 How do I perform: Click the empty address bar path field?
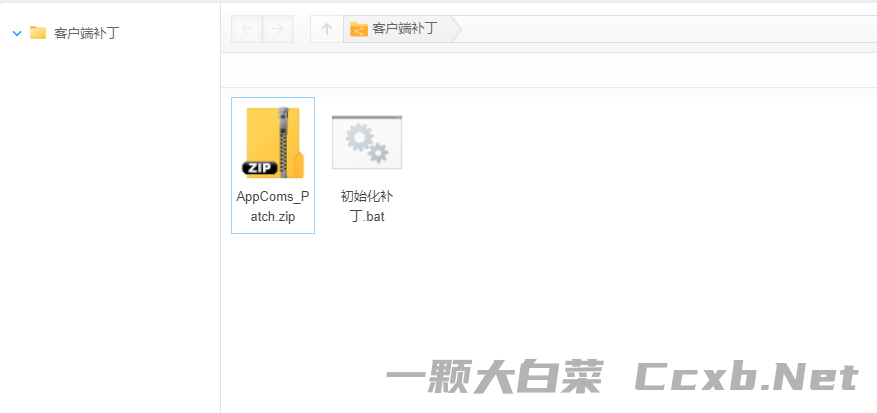pyautogui.click(x=668, y=29)
